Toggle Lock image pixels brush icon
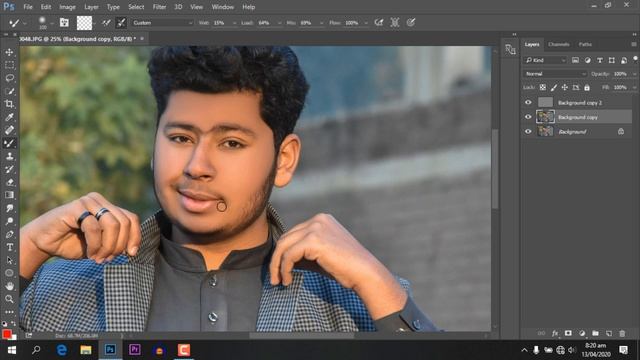 point(553,87)
